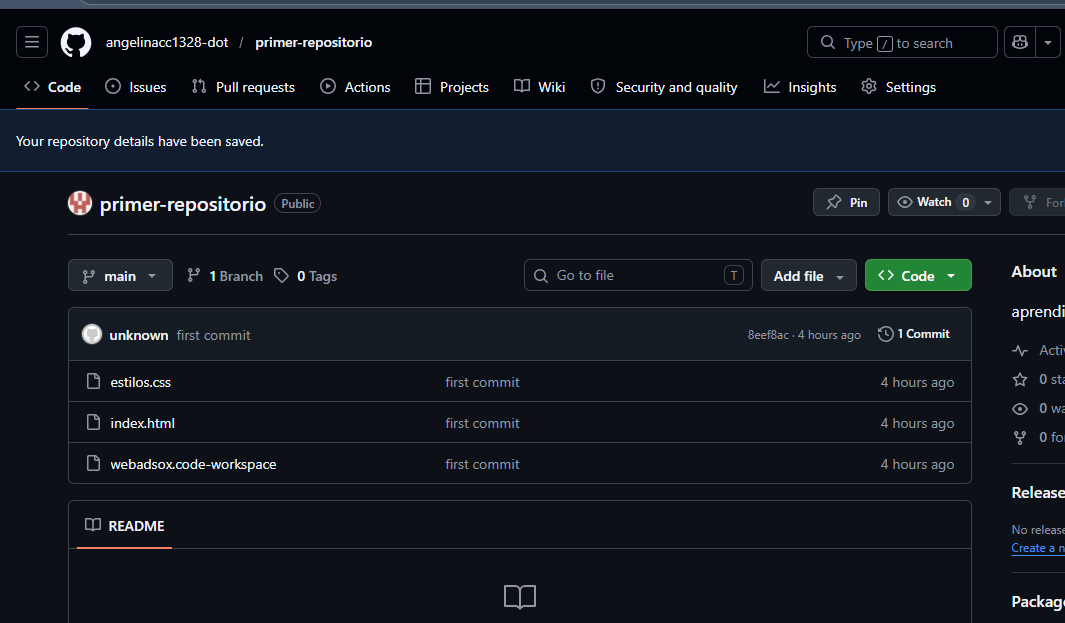
Task: Click file icon next to estilos.css
Action: point(94,381)
